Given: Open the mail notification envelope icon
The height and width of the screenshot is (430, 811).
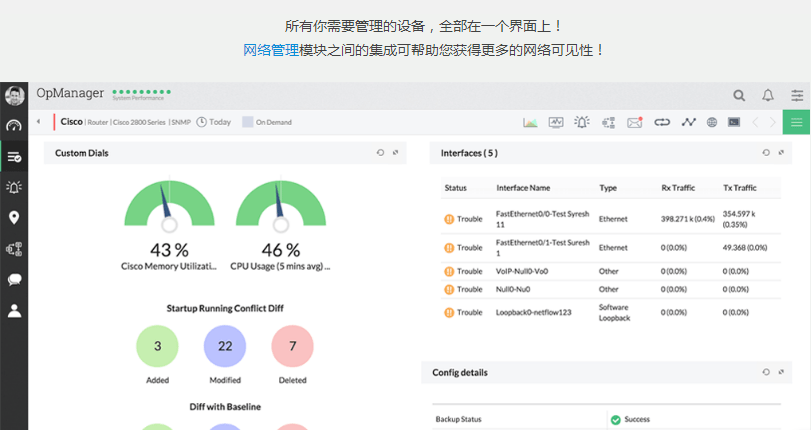Looking at the screenshot, I should [635, 122].
